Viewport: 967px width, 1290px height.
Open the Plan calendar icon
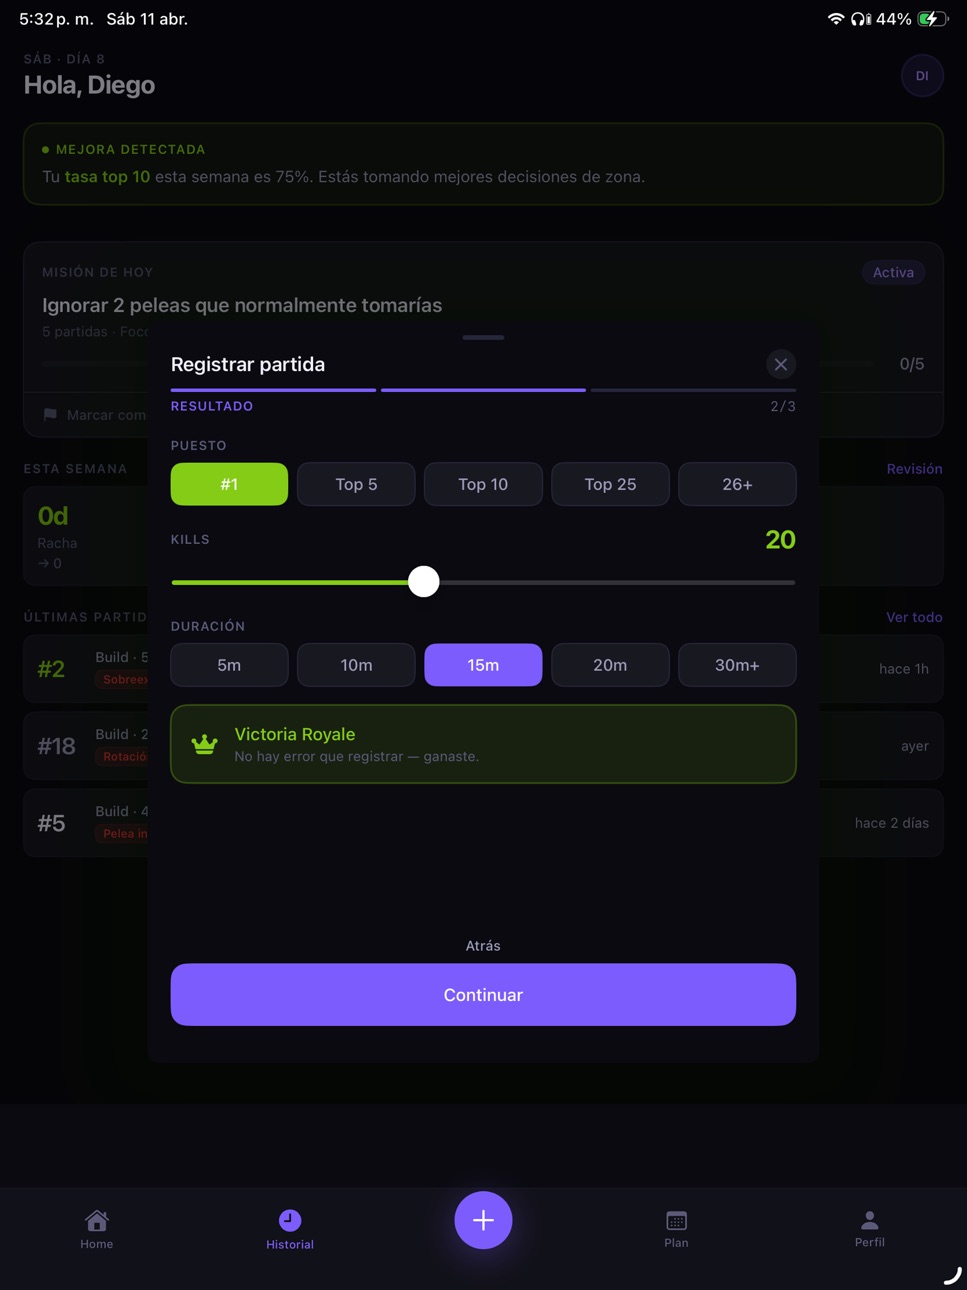pyautogui.click(x=676, y=1220)
